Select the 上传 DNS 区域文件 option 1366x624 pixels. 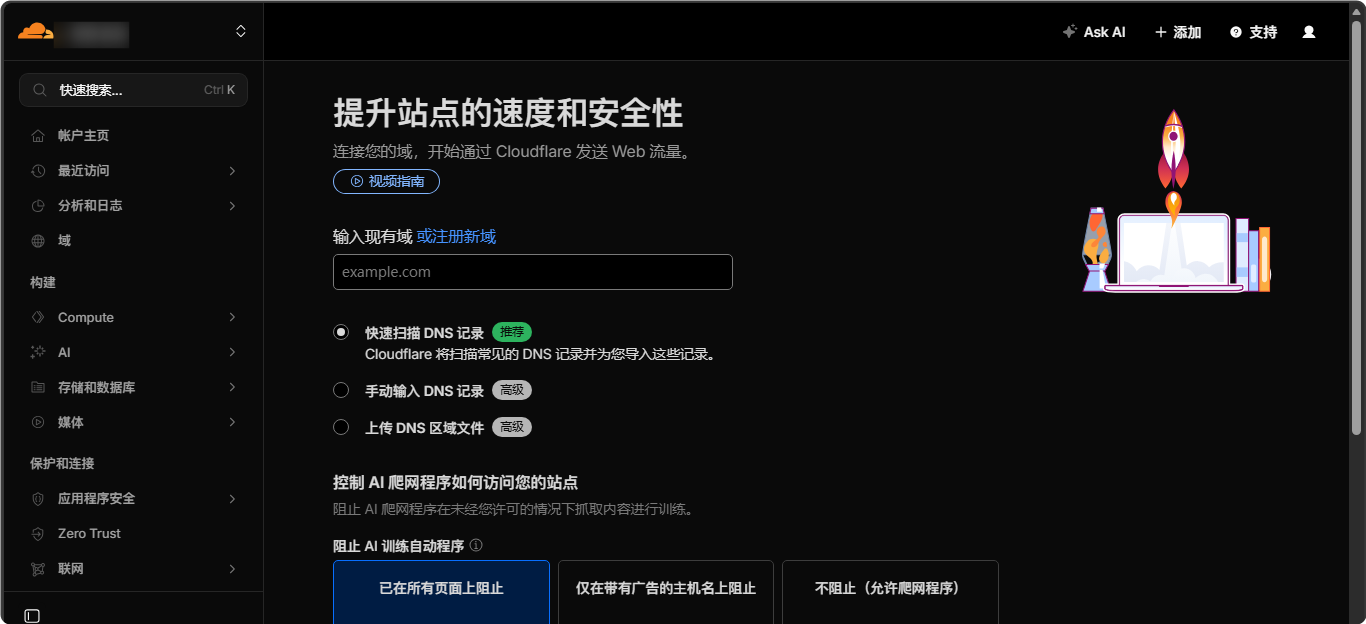pyautogui.click(x=341, y=427)
